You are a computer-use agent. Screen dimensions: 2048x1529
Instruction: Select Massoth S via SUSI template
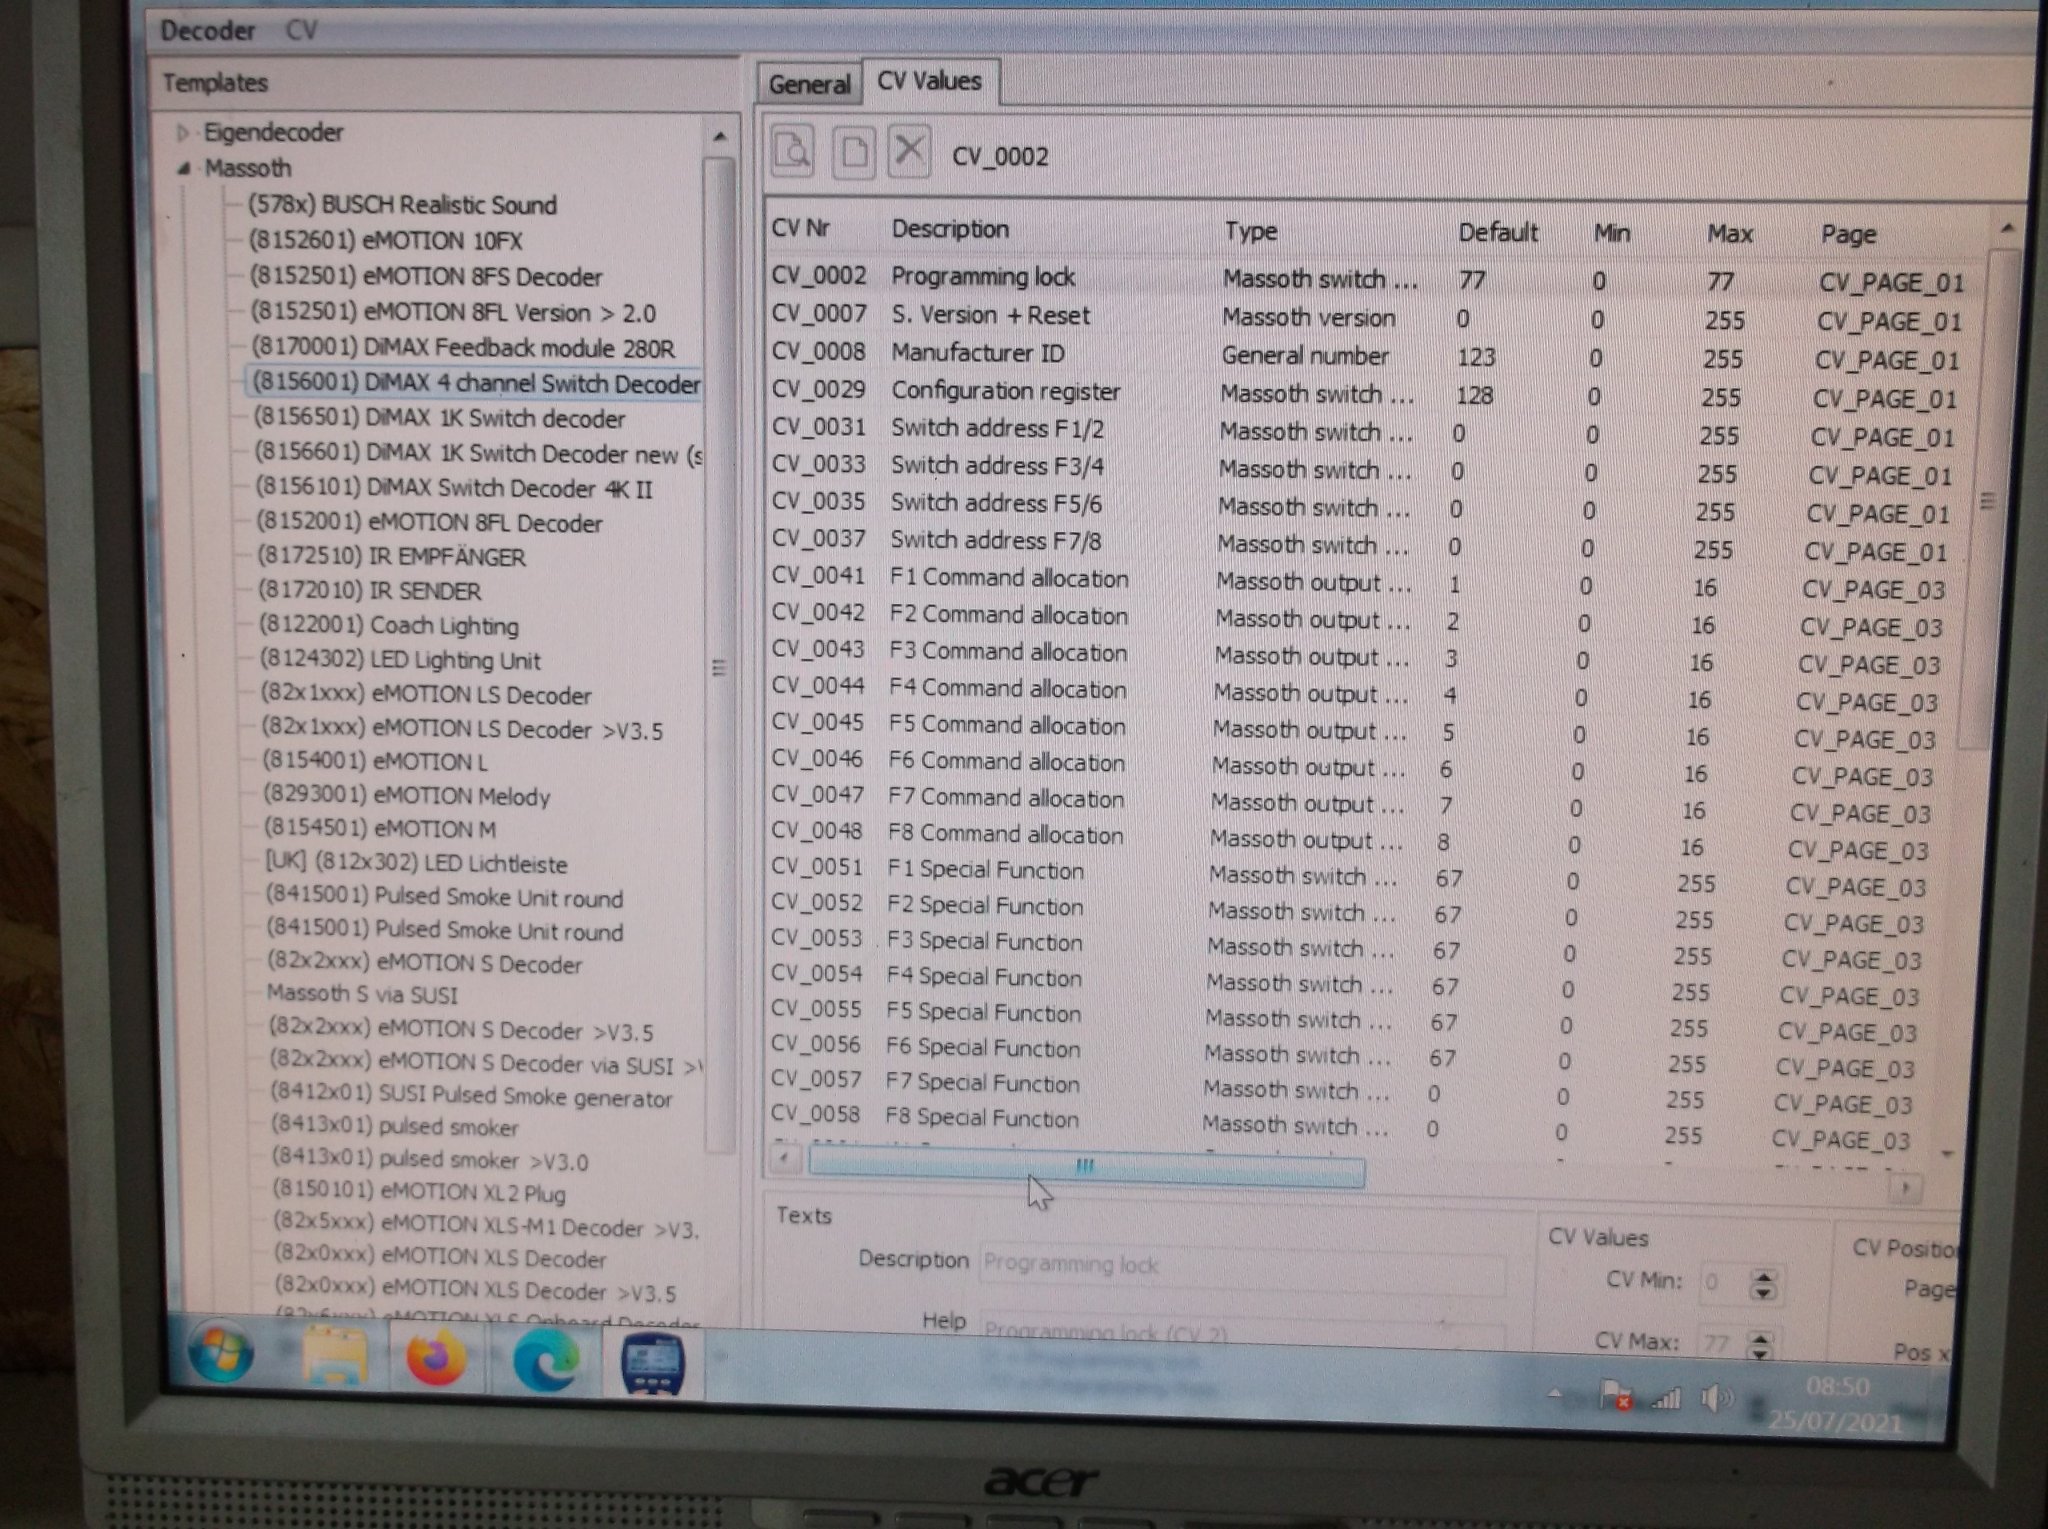point(362,994)
